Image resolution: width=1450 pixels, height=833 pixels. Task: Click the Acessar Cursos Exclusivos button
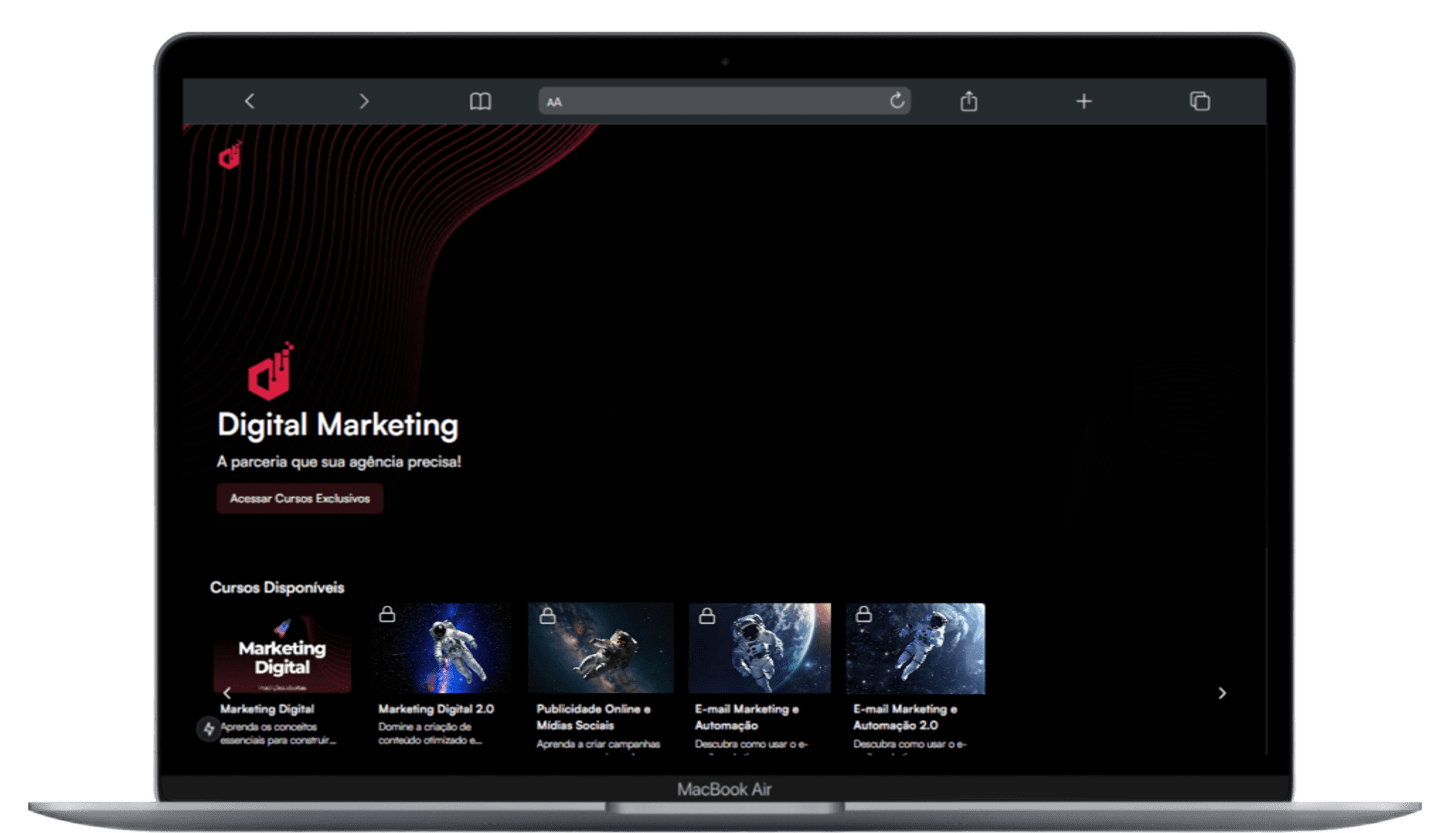(x=300, y=498)
